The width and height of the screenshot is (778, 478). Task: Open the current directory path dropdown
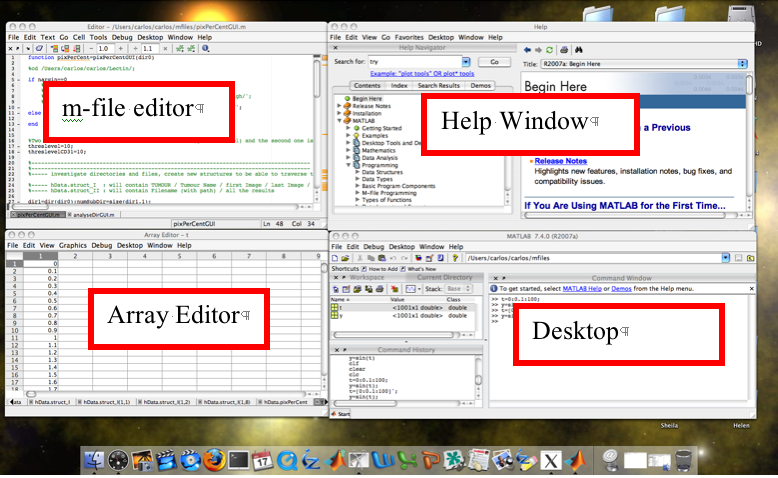point(725,258)
